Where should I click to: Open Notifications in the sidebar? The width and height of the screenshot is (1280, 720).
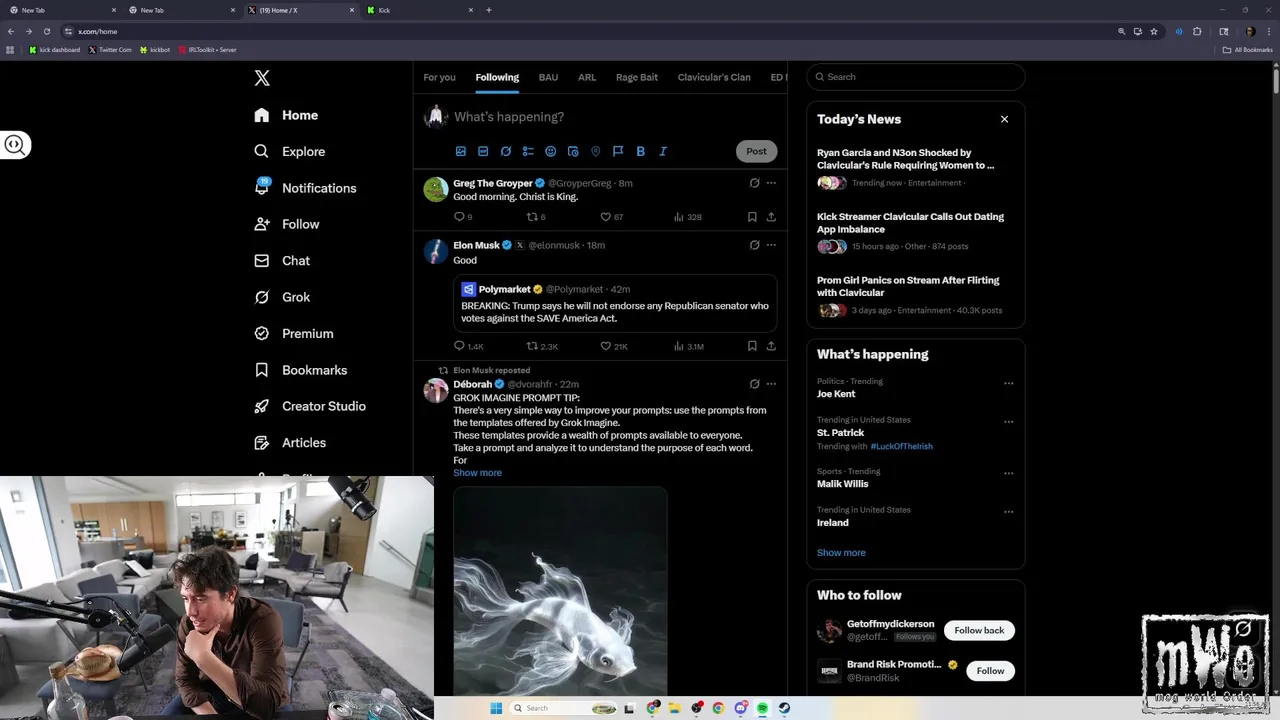tap(305, 188)
